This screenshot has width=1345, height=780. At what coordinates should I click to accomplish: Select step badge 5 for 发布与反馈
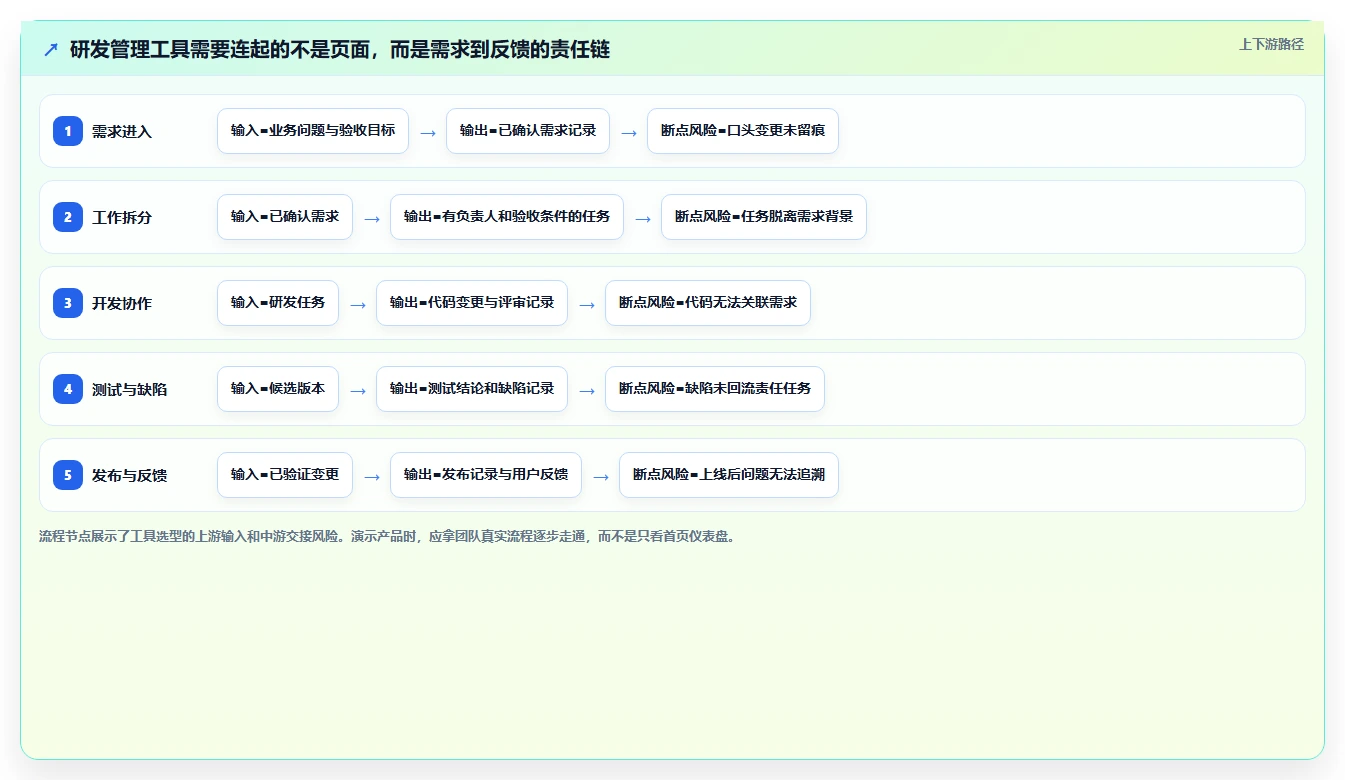click(68, 475)
